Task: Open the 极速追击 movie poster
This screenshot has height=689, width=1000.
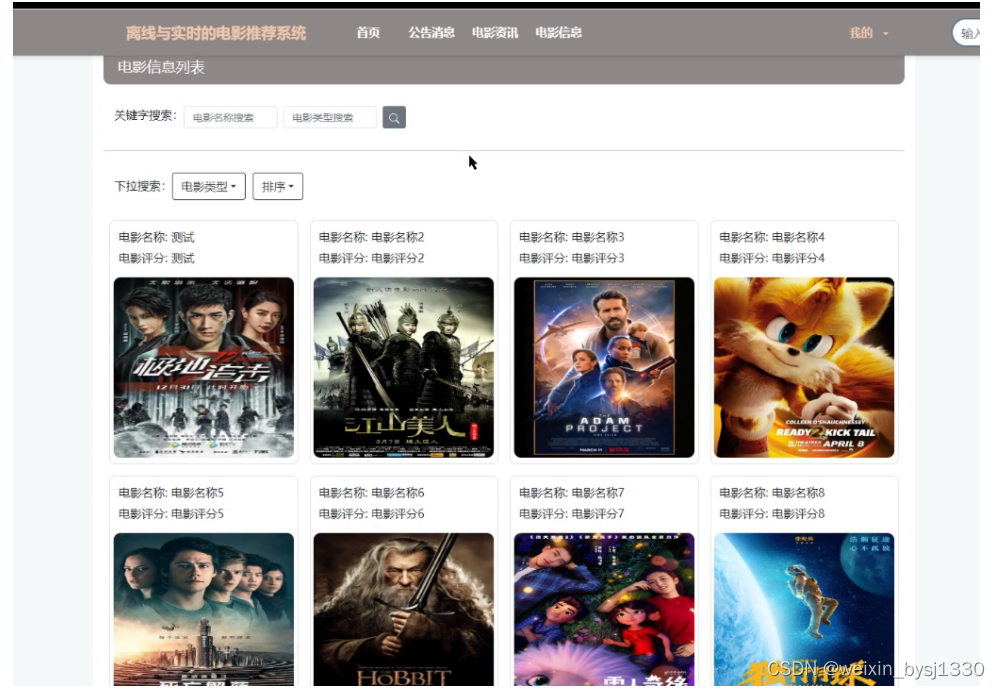Action: [203, 367]
